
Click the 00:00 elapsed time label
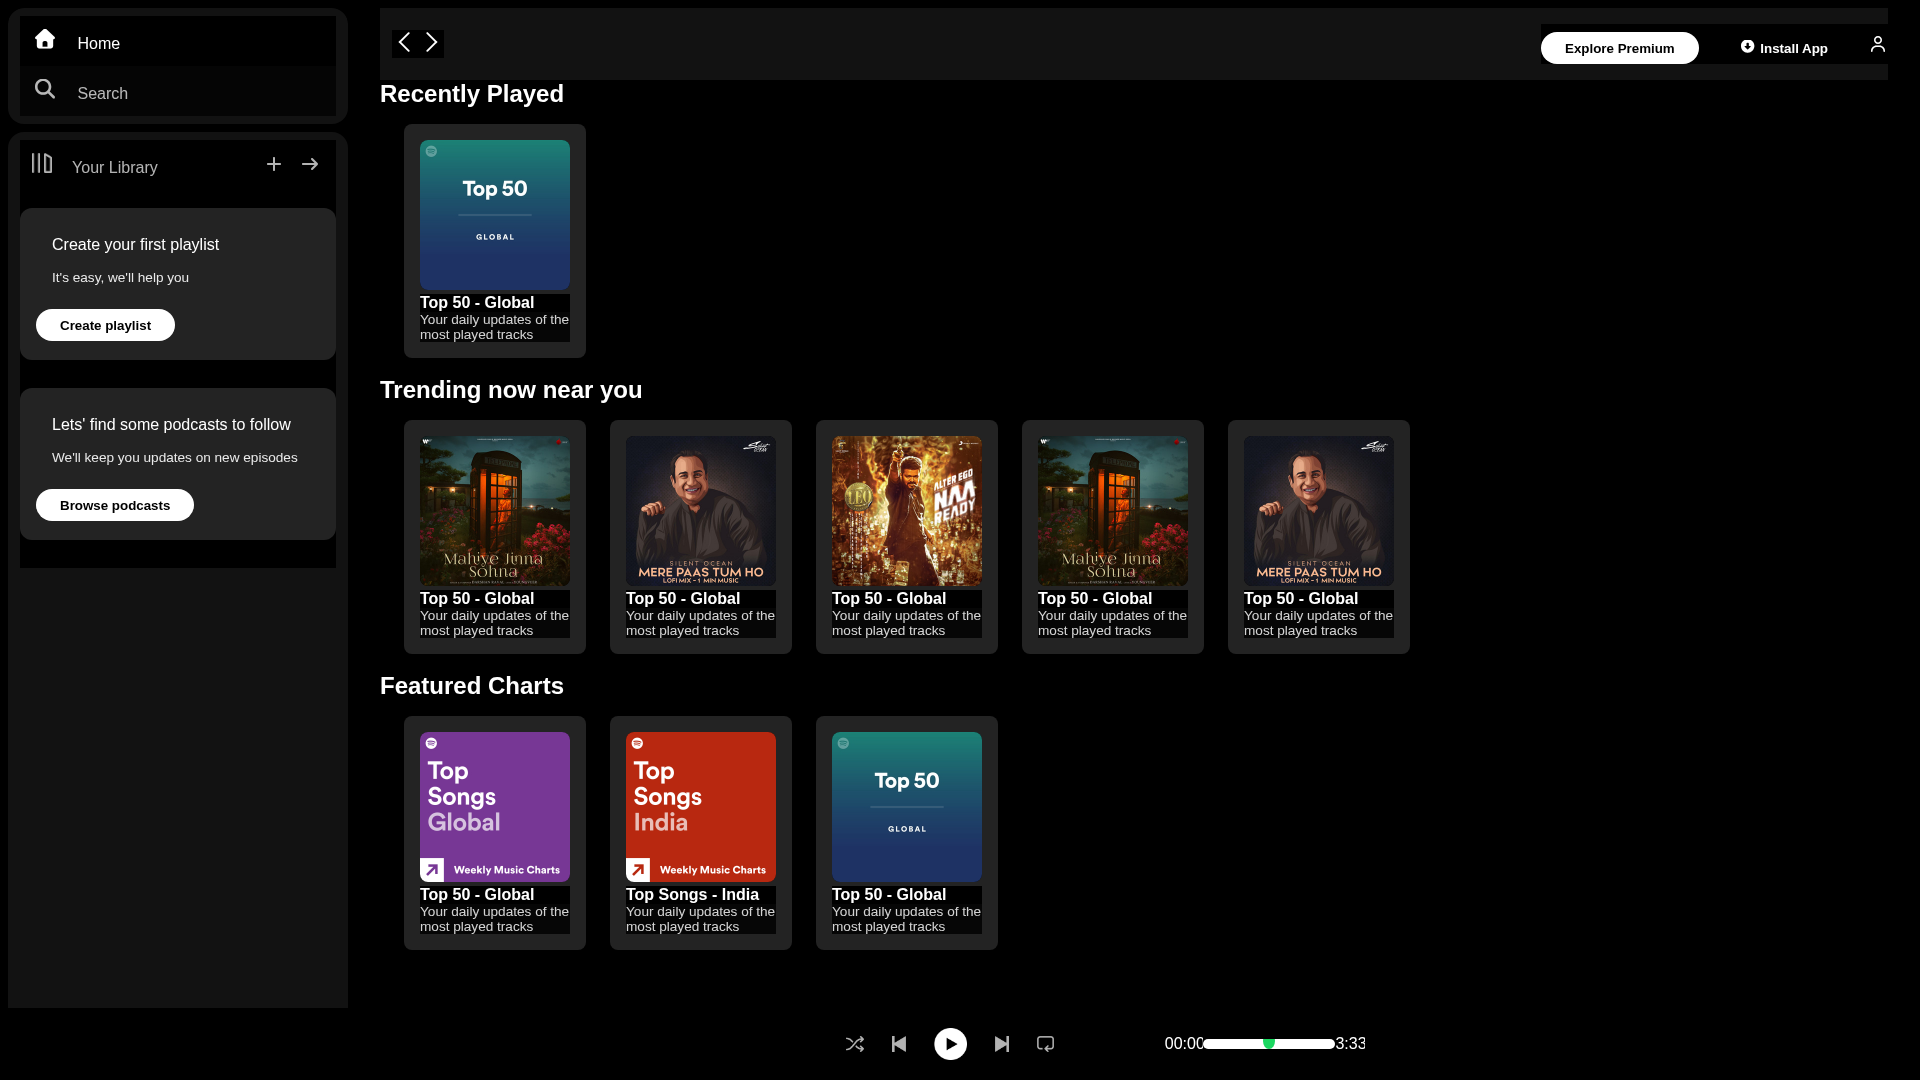point(1184,1044)
